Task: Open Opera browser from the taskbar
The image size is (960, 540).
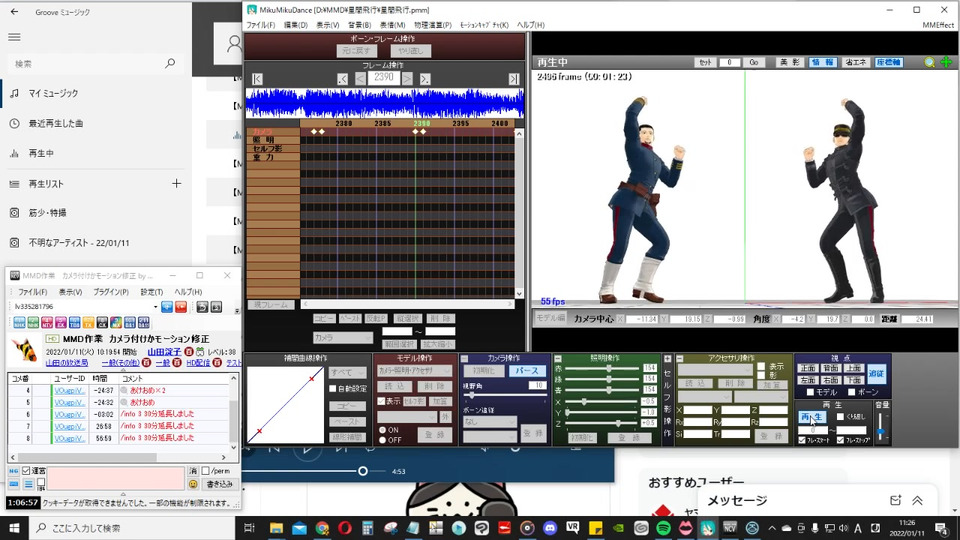Action: point(345,528)
